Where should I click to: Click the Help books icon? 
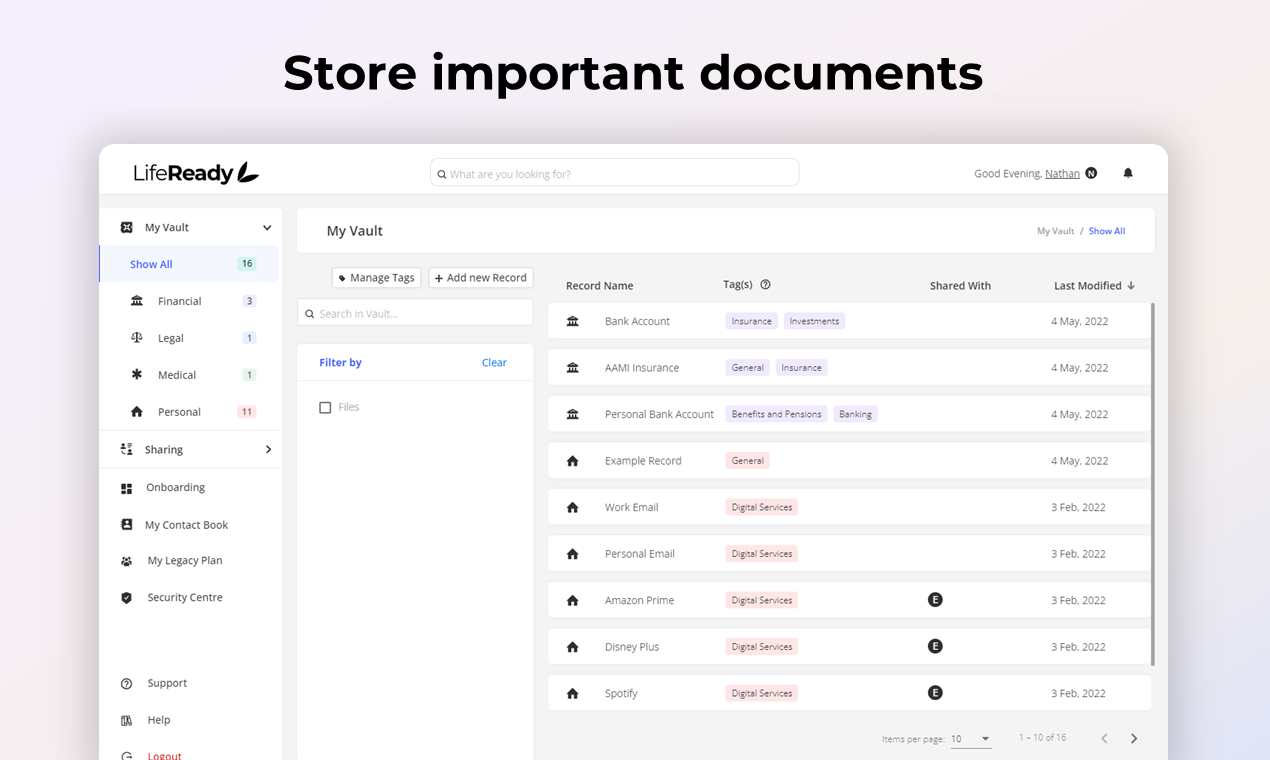tap(127, 720)
